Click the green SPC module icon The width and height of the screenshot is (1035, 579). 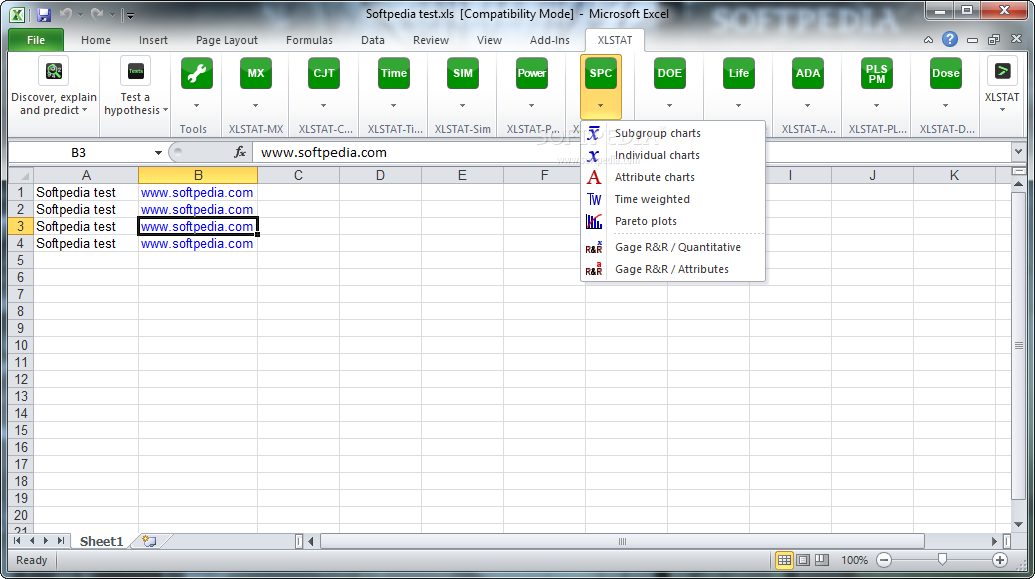[601, 73]
